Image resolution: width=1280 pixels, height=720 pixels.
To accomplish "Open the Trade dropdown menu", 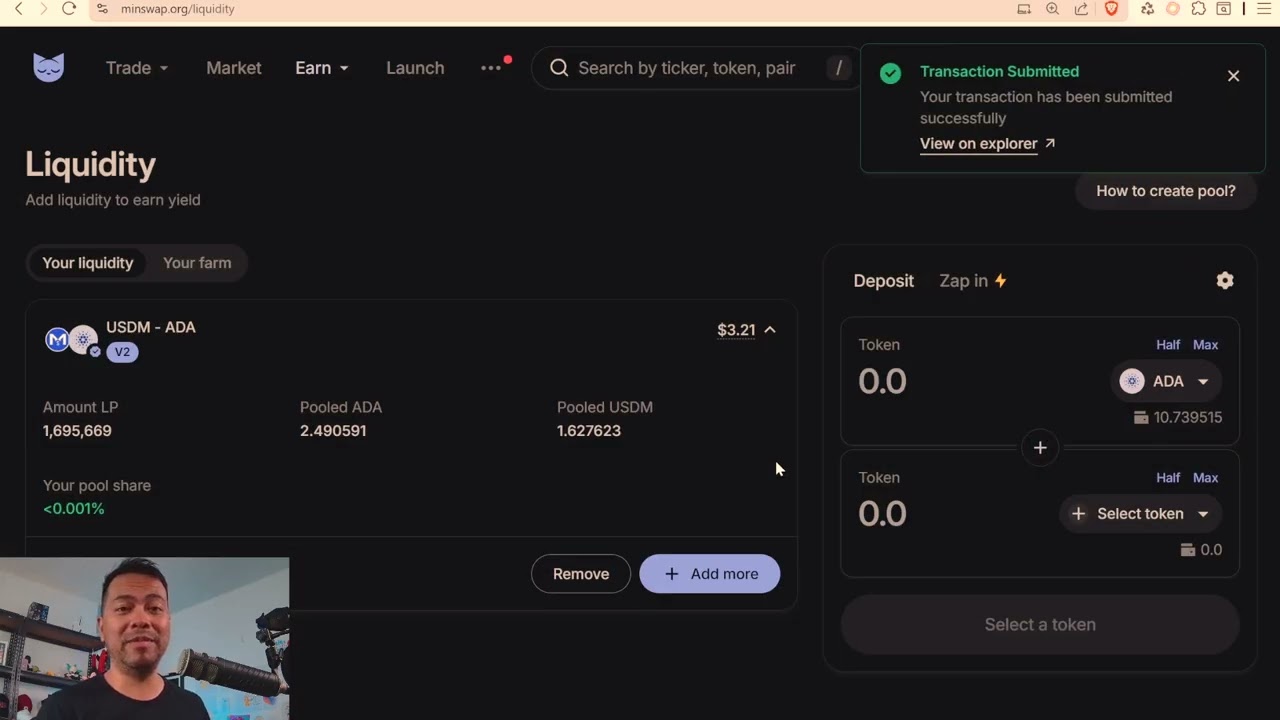I will pos(137,68).
